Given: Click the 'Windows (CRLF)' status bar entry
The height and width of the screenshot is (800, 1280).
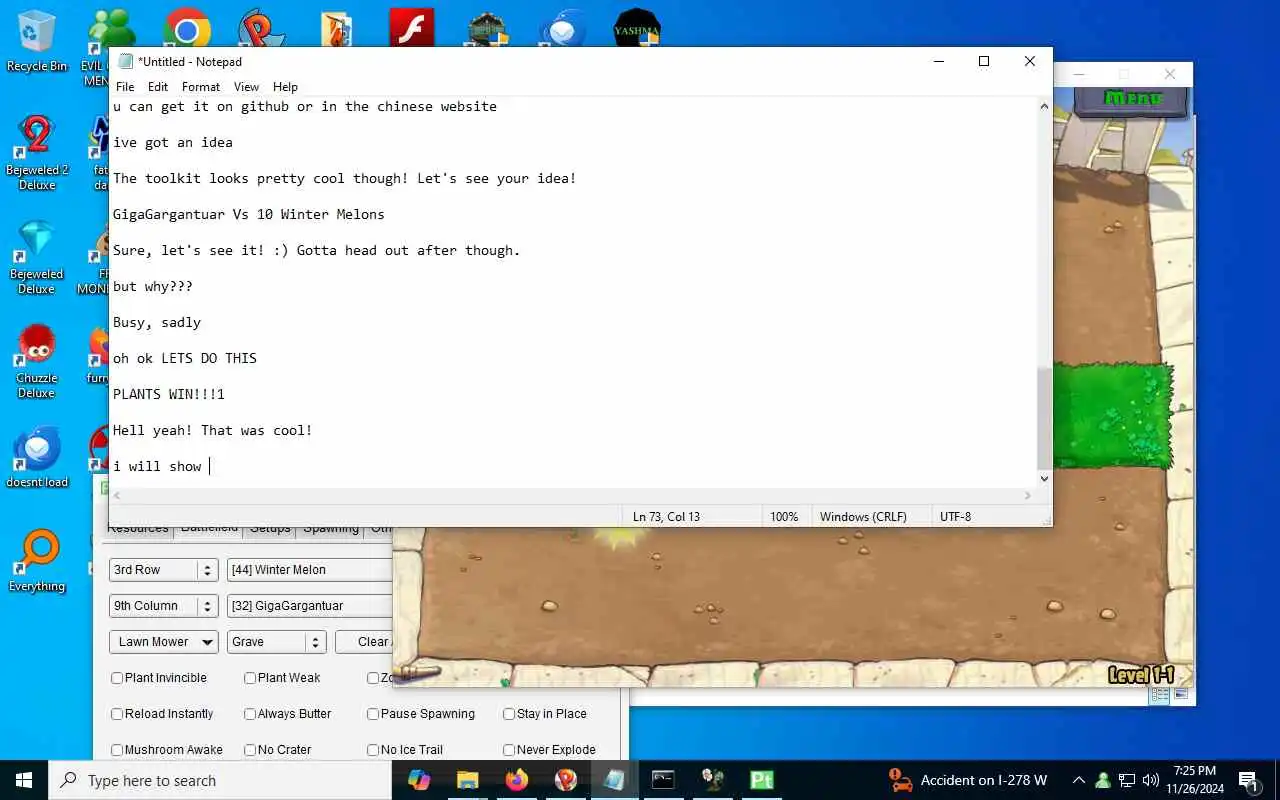Looking at the screenshot, I should pyautogui.click(x=863, y=517).
